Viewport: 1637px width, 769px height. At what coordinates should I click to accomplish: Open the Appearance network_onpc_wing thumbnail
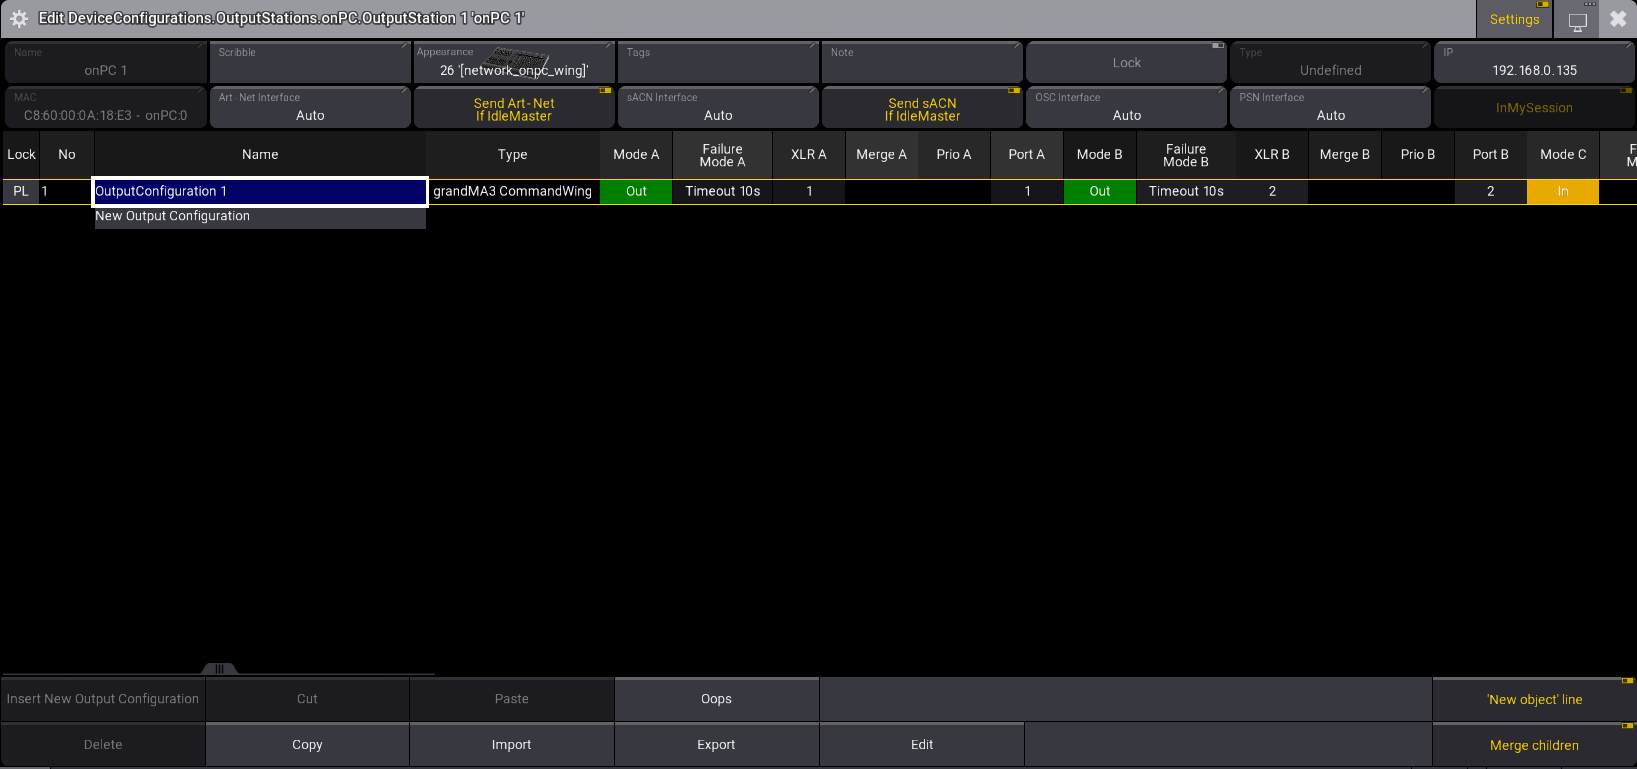(x=514, y=62)
